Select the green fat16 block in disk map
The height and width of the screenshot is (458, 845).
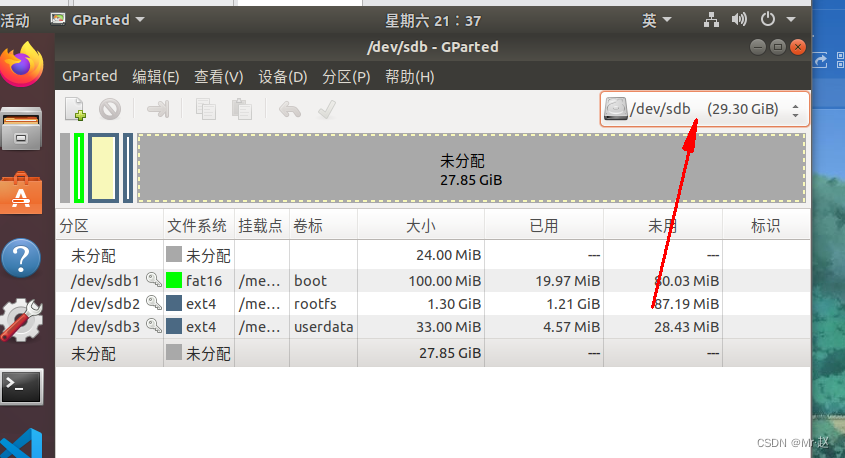click(79, 168)
